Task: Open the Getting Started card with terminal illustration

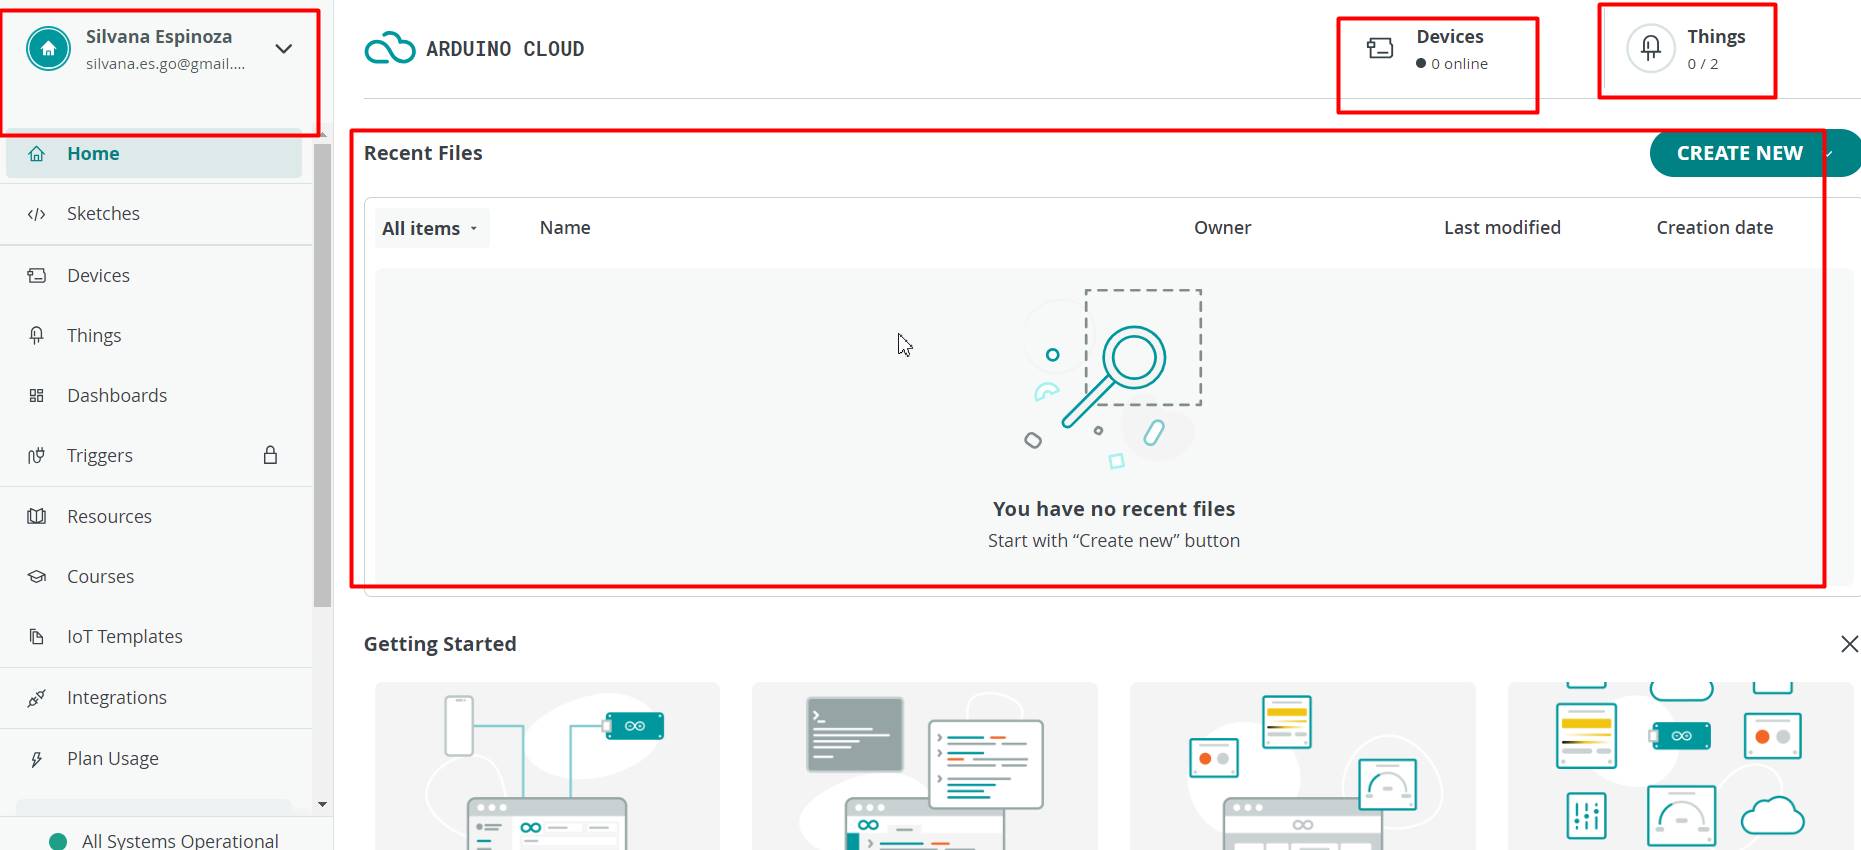Action: click(x=925, y=766)
